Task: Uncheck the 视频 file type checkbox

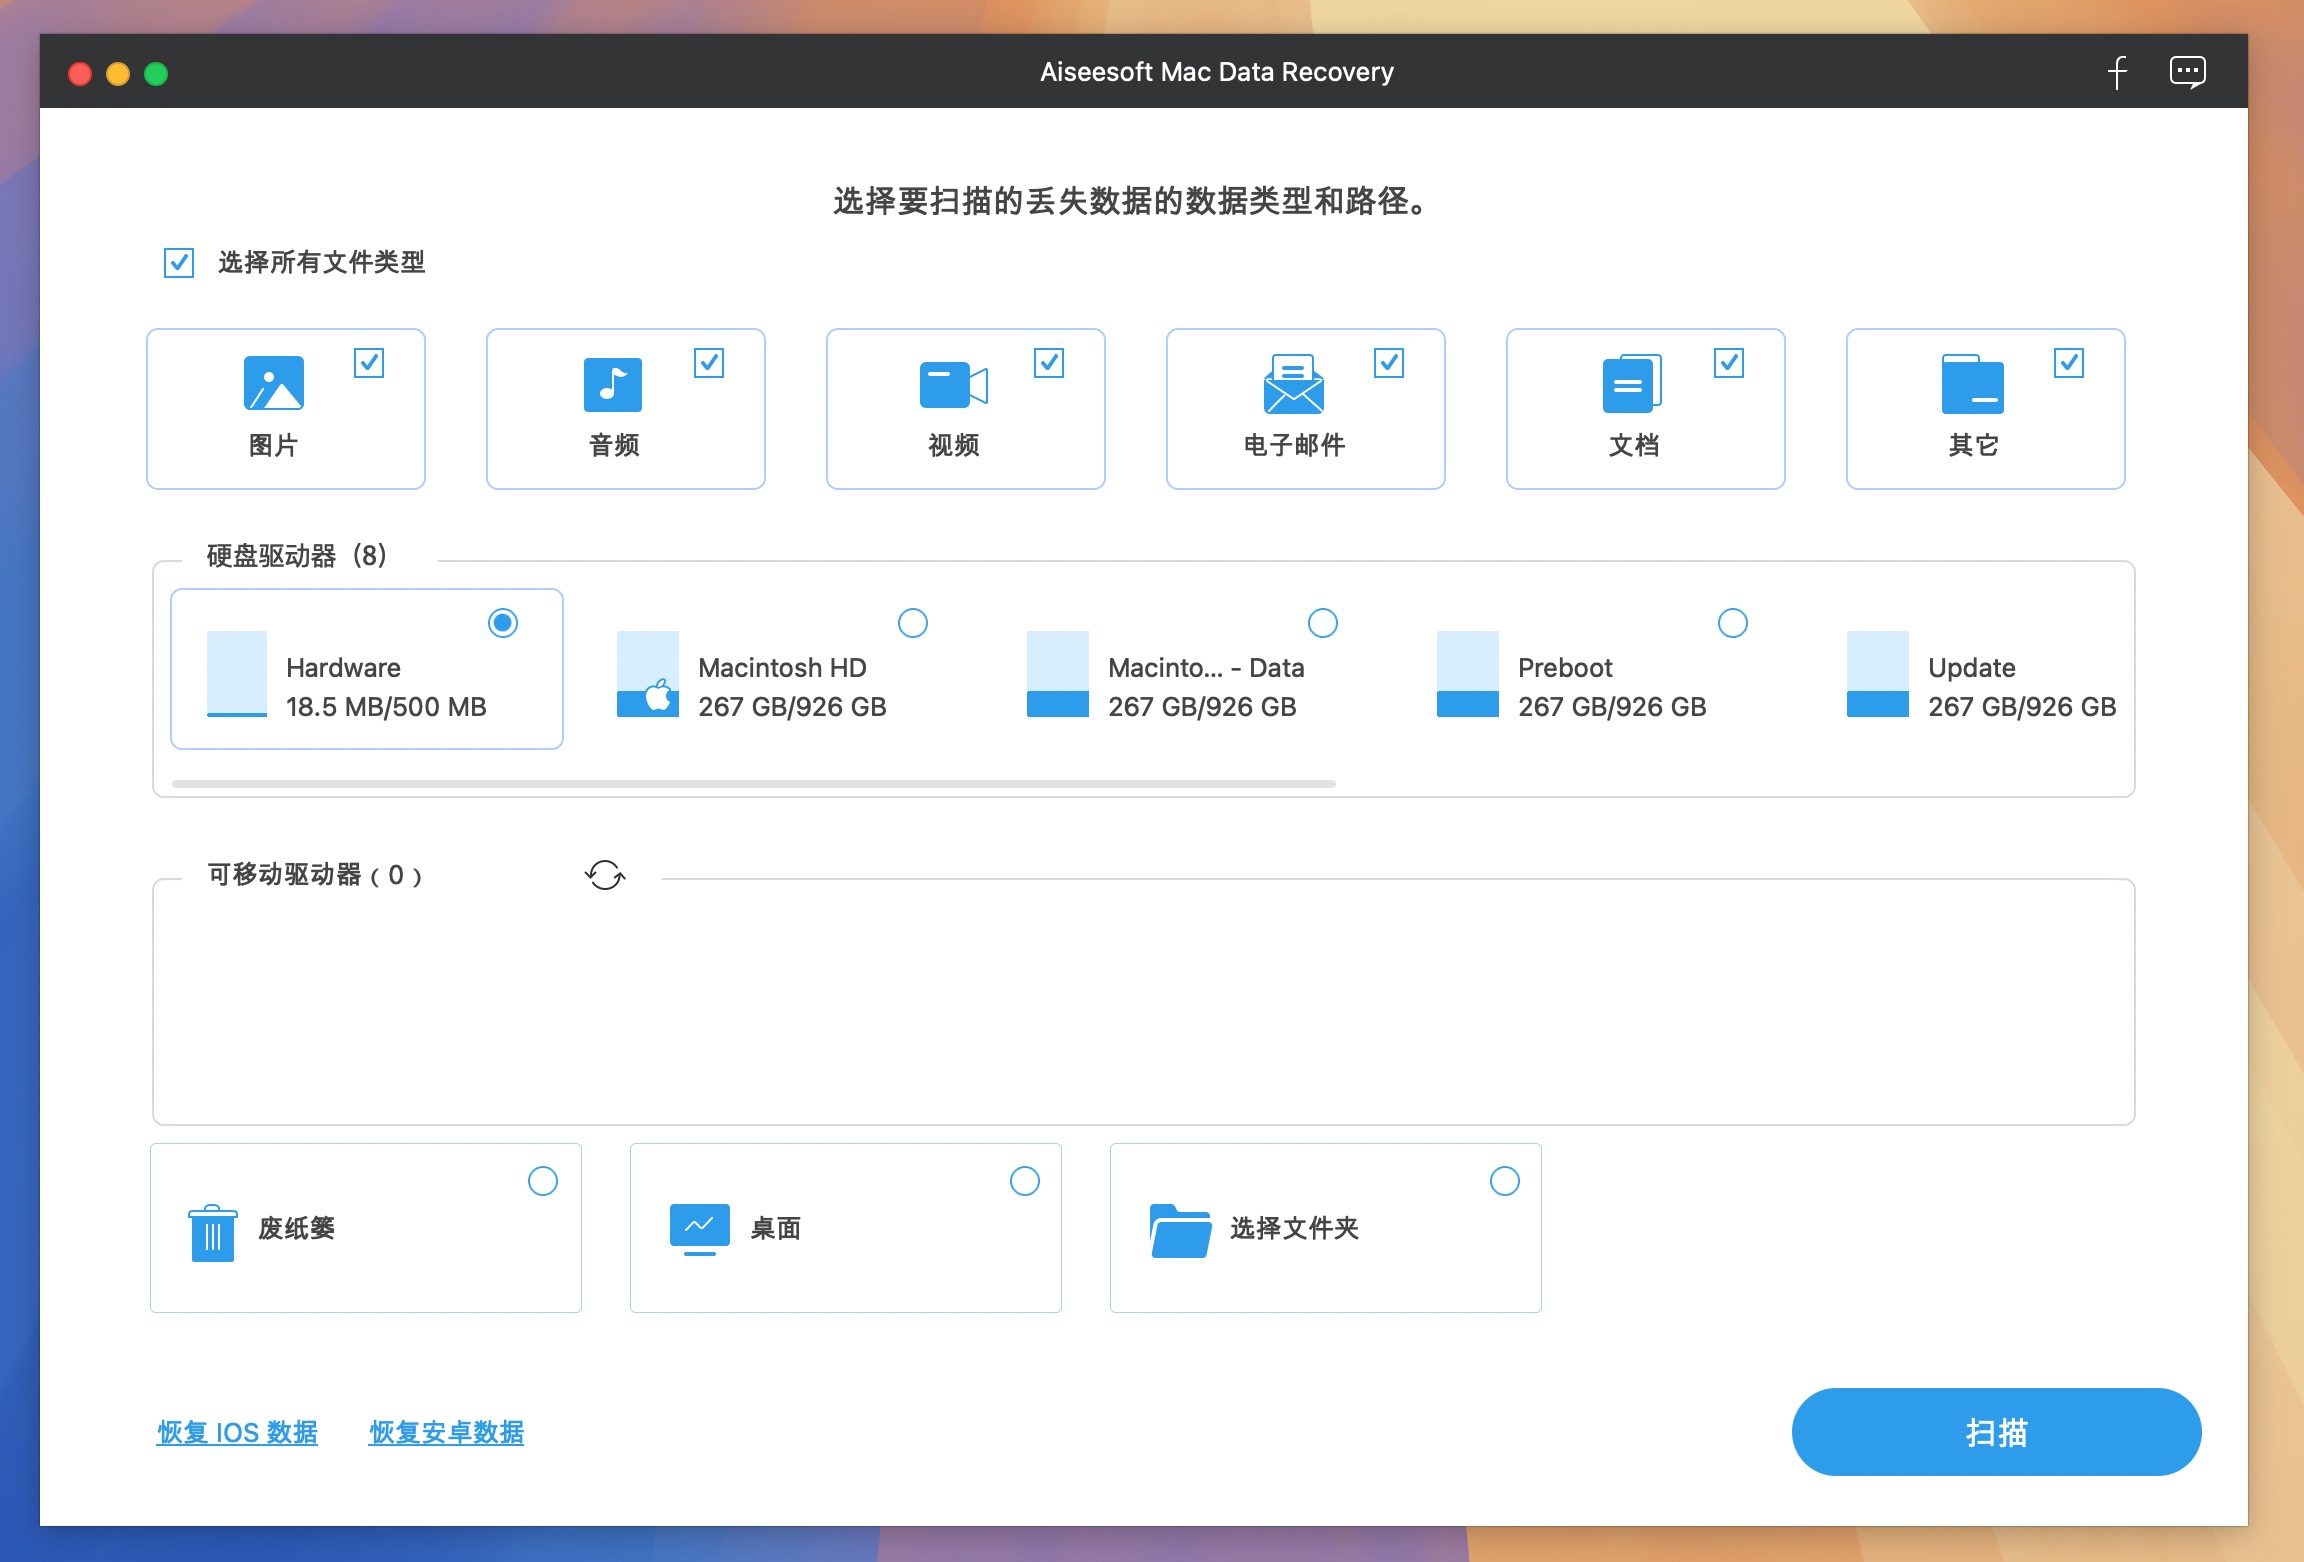Action: click(x=1049, y=363)
